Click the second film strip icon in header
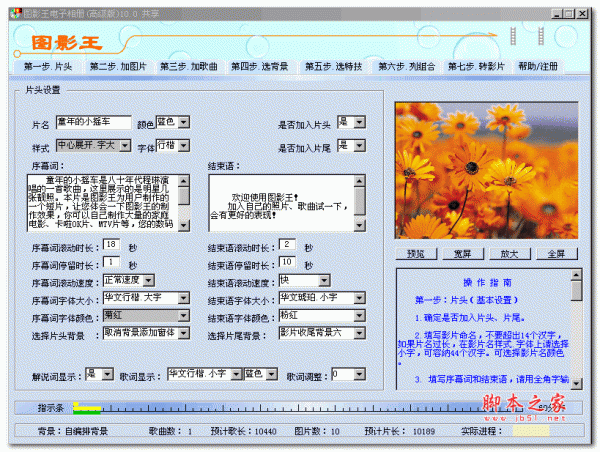This screenshot has height=452, width=600. tap(541, 36)
